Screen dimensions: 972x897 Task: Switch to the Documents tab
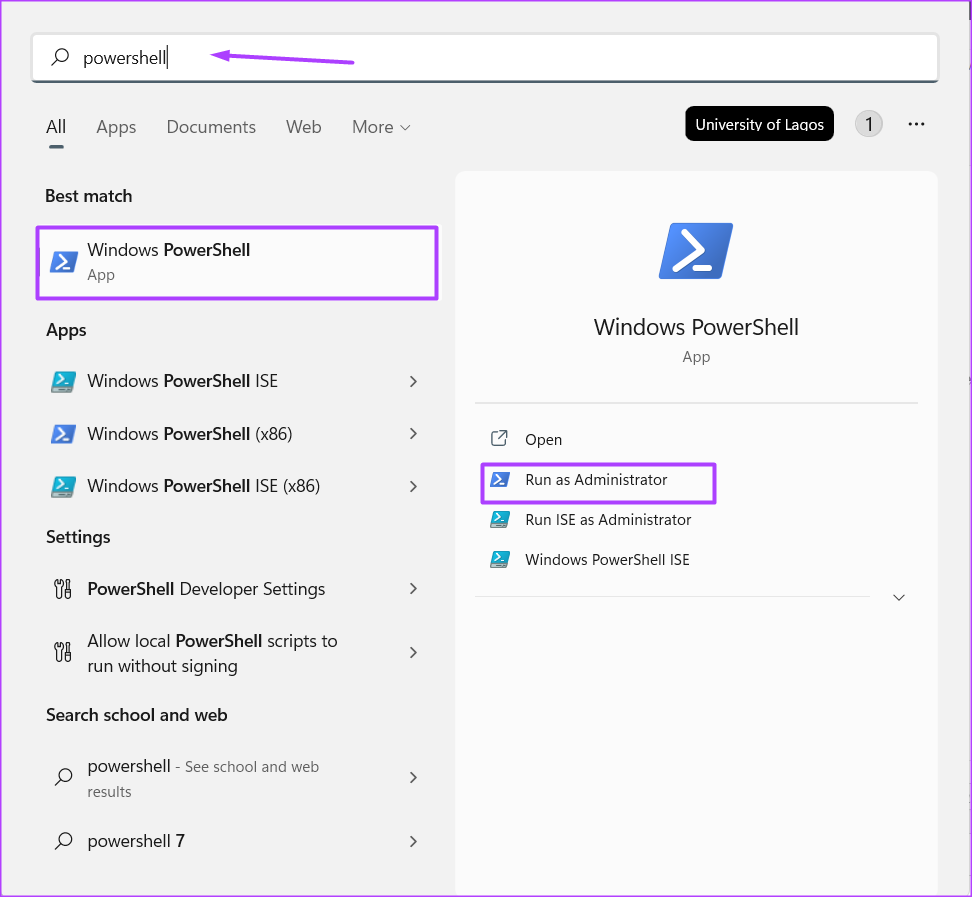[x=211, y=126]
